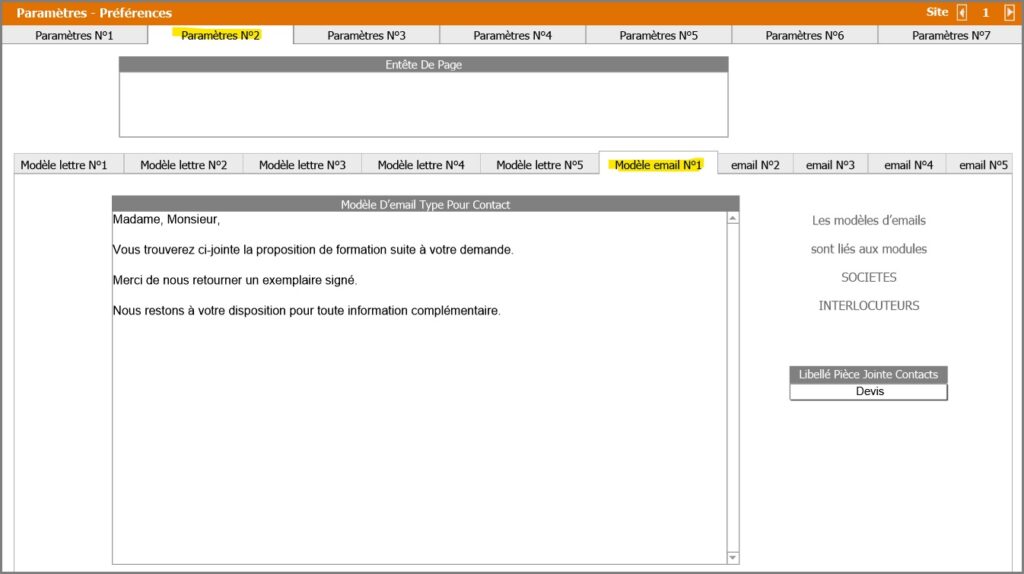Viewport: 1024px width, 574px height.
Task: Open Modèle lettre N°3 tab
Action: (302, 165)
